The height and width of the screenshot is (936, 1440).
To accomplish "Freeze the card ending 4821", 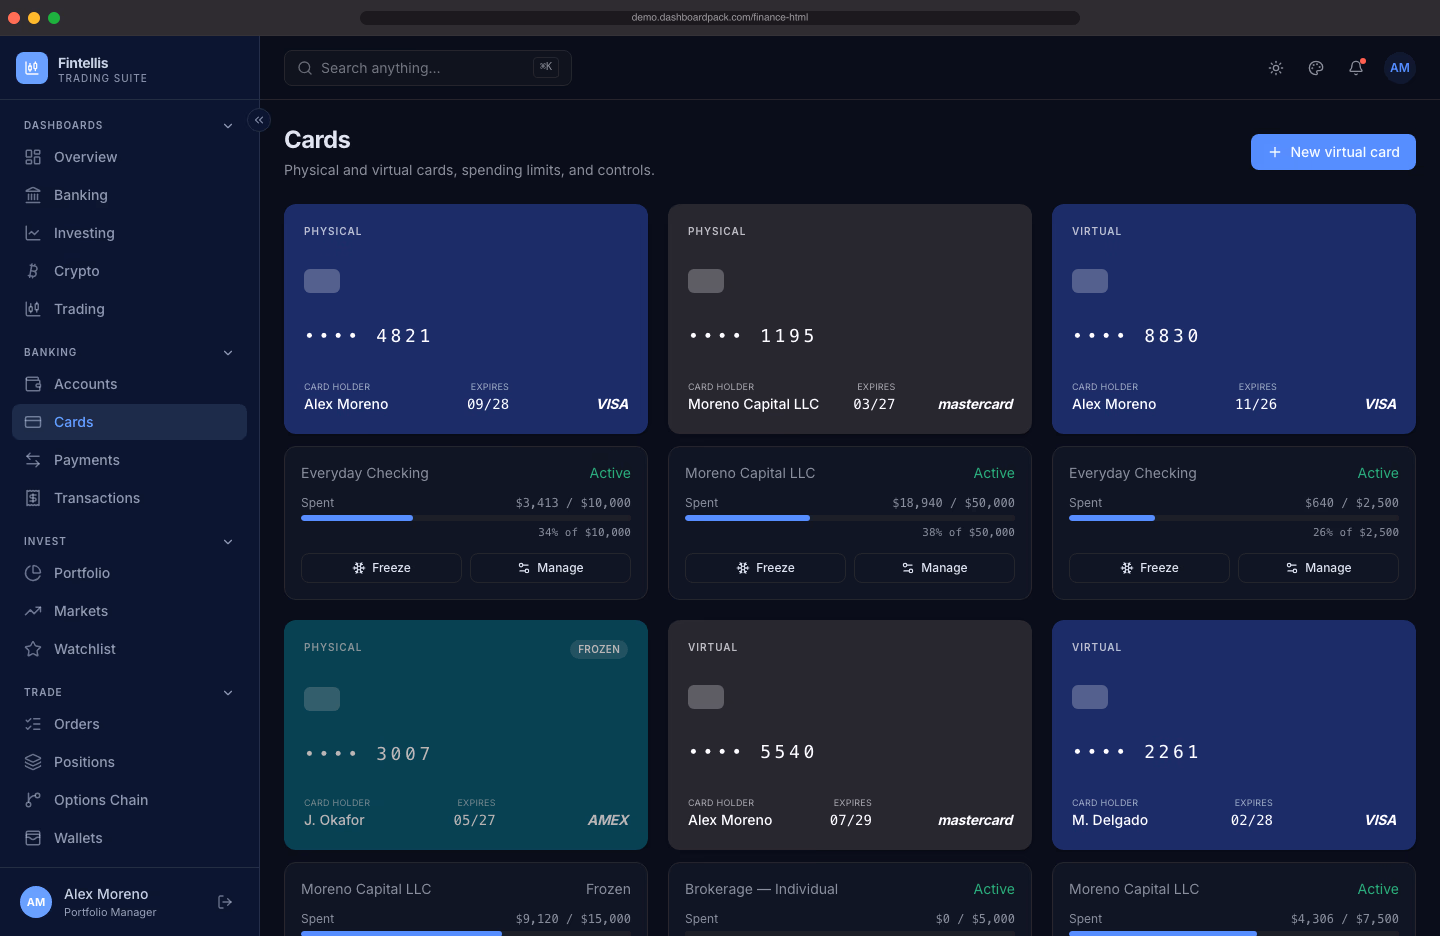I will click(x=381, y=568).
